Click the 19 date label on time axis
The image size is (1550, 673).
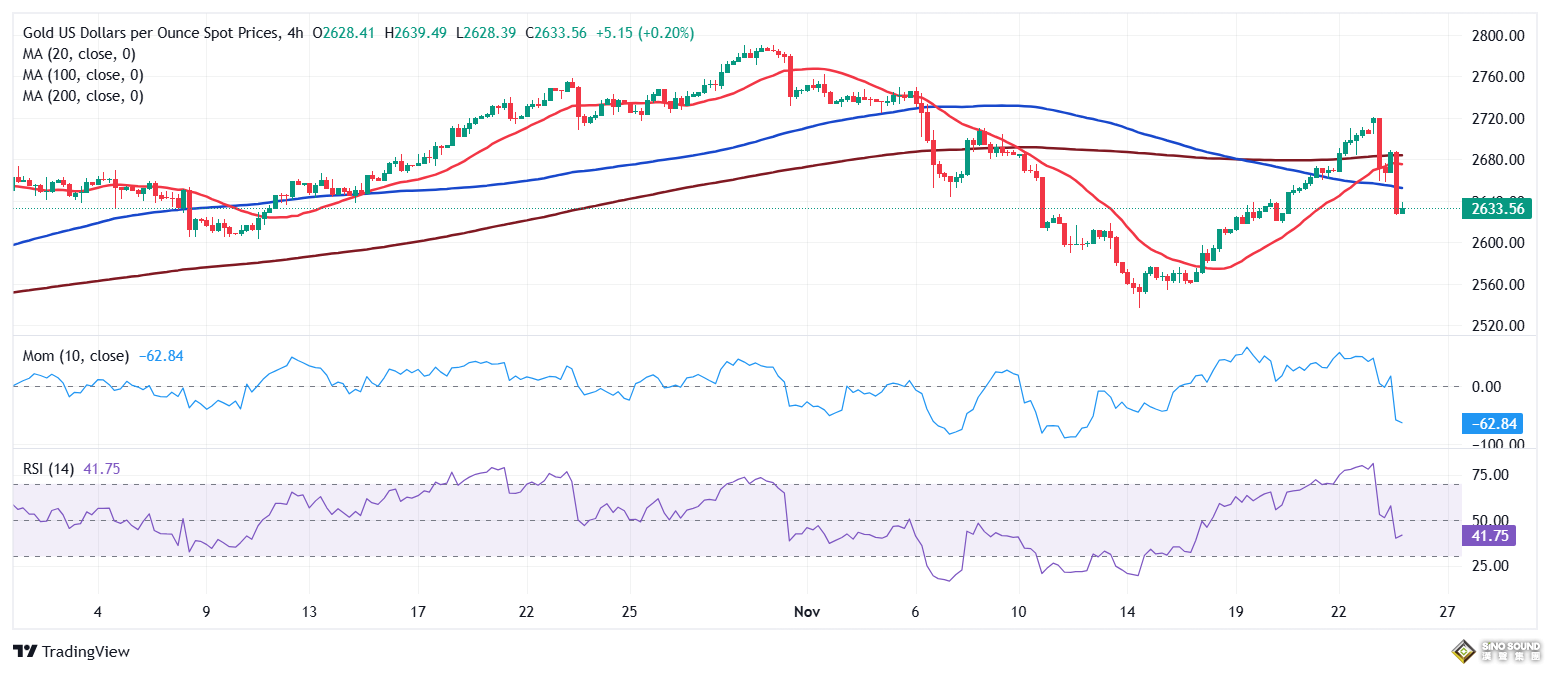tap(1235, 611)
